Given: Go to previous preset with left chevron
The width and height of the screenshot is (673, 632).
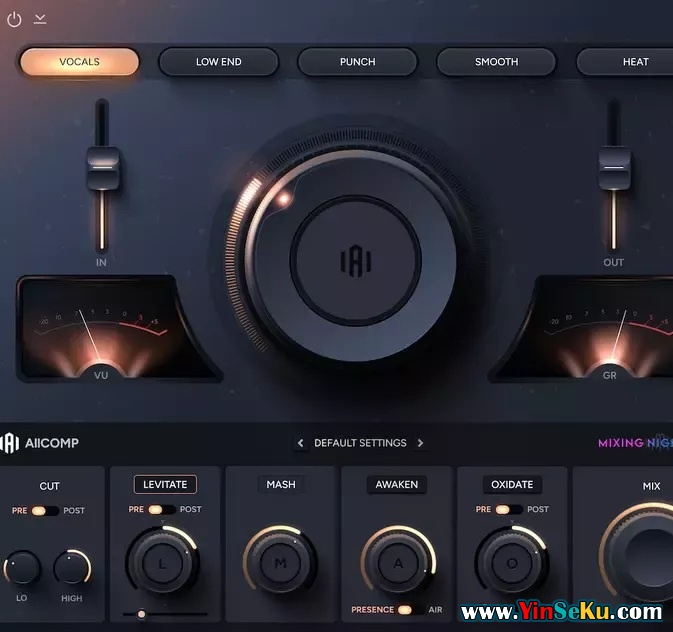Looking at the screenshot, I should [x=301, y=443].
